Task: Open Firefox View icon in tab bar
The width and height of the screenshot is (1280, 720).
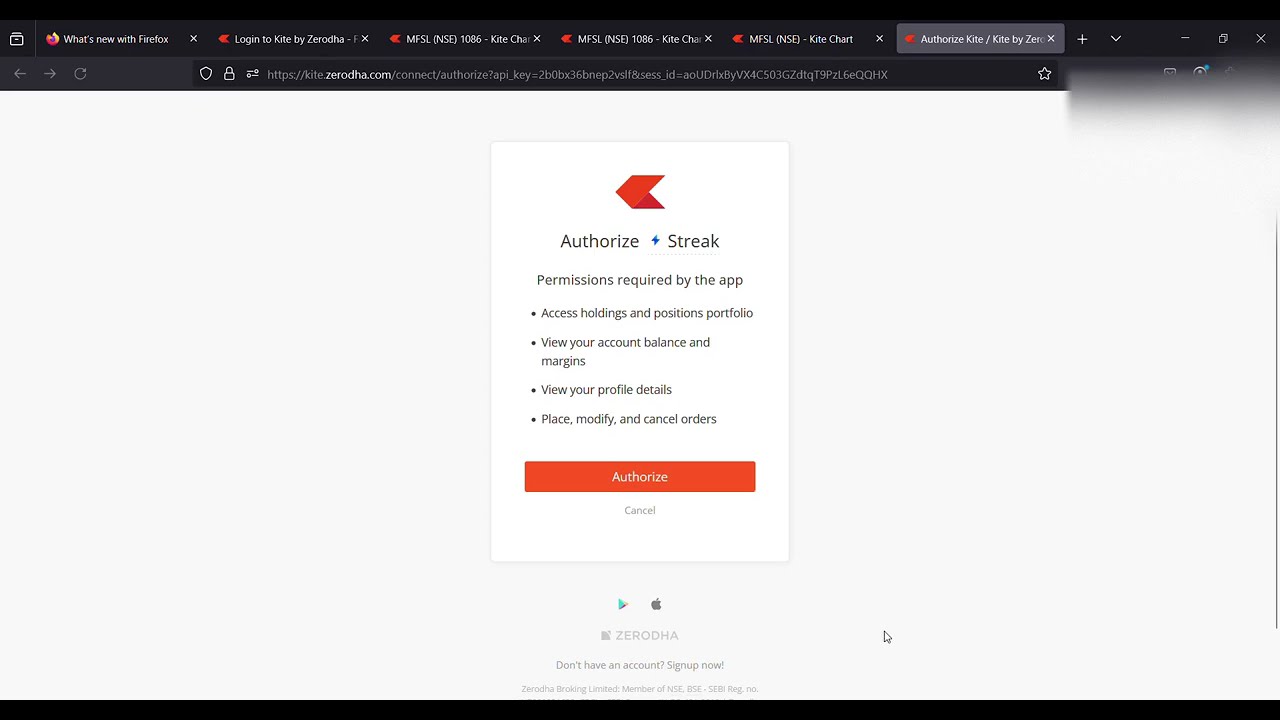Action: pos(16,39)
